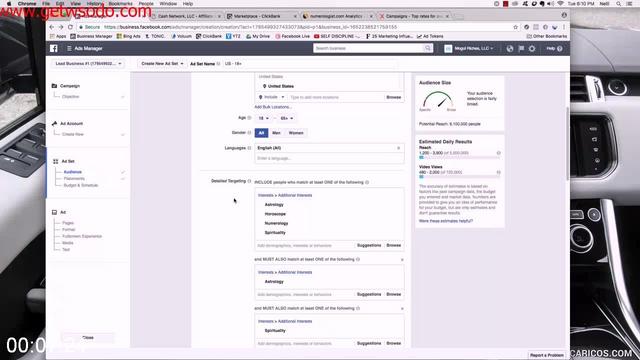The height and width of the screenshot is (360, 640).
Task: Click the Close button in sidebar
Action: (x=88, y=338)
